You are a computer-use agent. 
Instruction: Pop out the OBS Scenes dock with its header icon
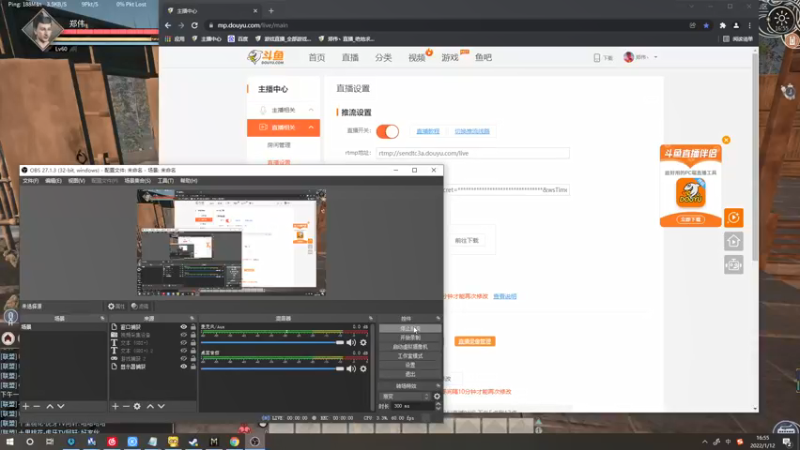click(103, 318)
